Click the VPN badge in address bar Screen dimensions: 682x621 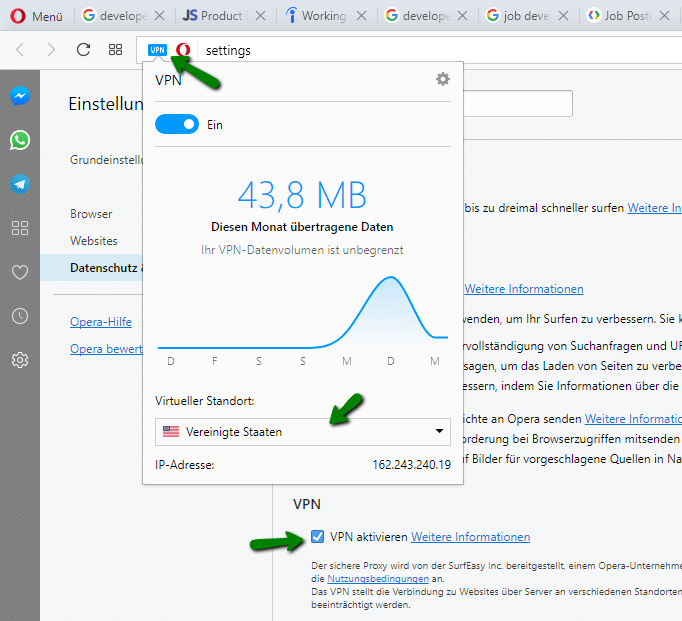tap(157, 50)
